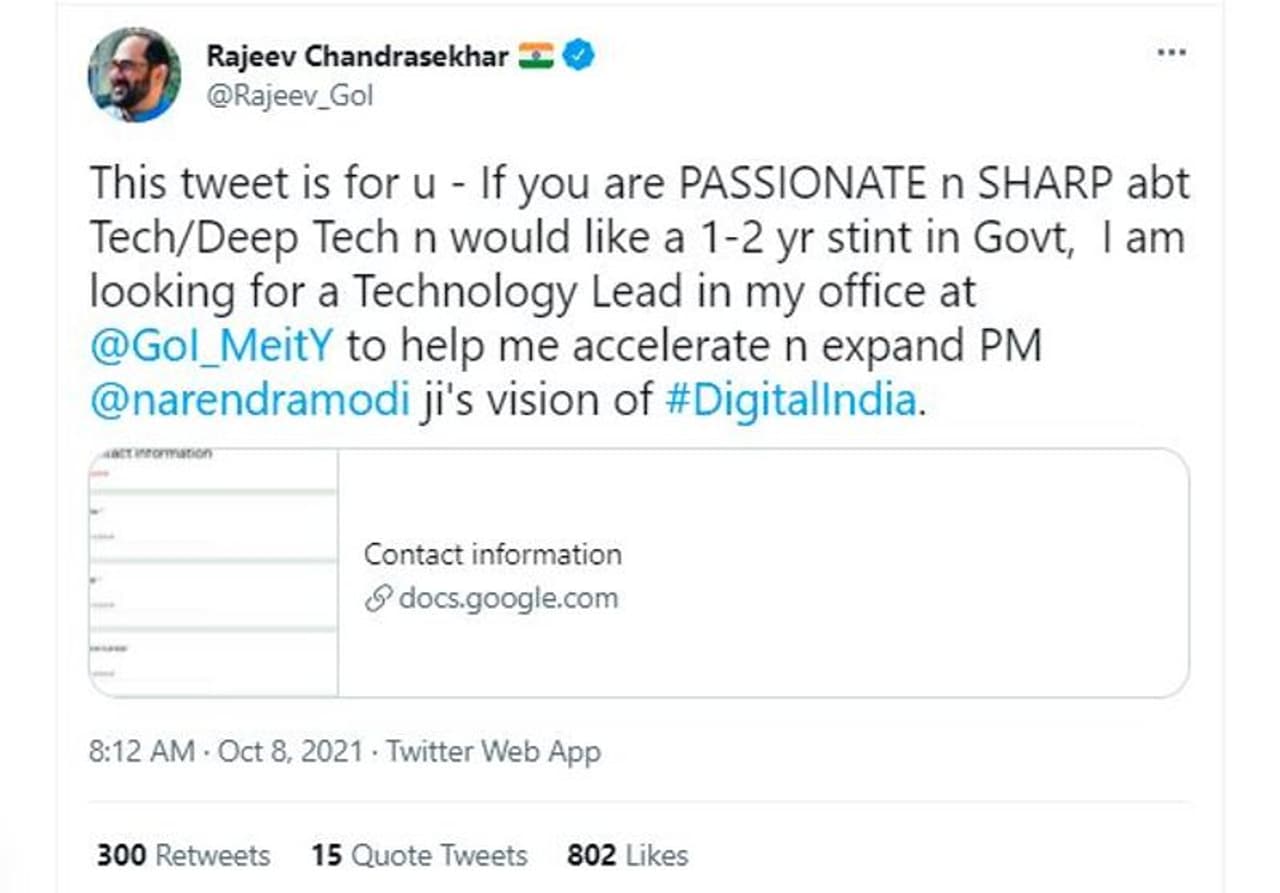1280x893 pixels.
Task: Open the three-dot more options menu
Action: (1171, 53)
